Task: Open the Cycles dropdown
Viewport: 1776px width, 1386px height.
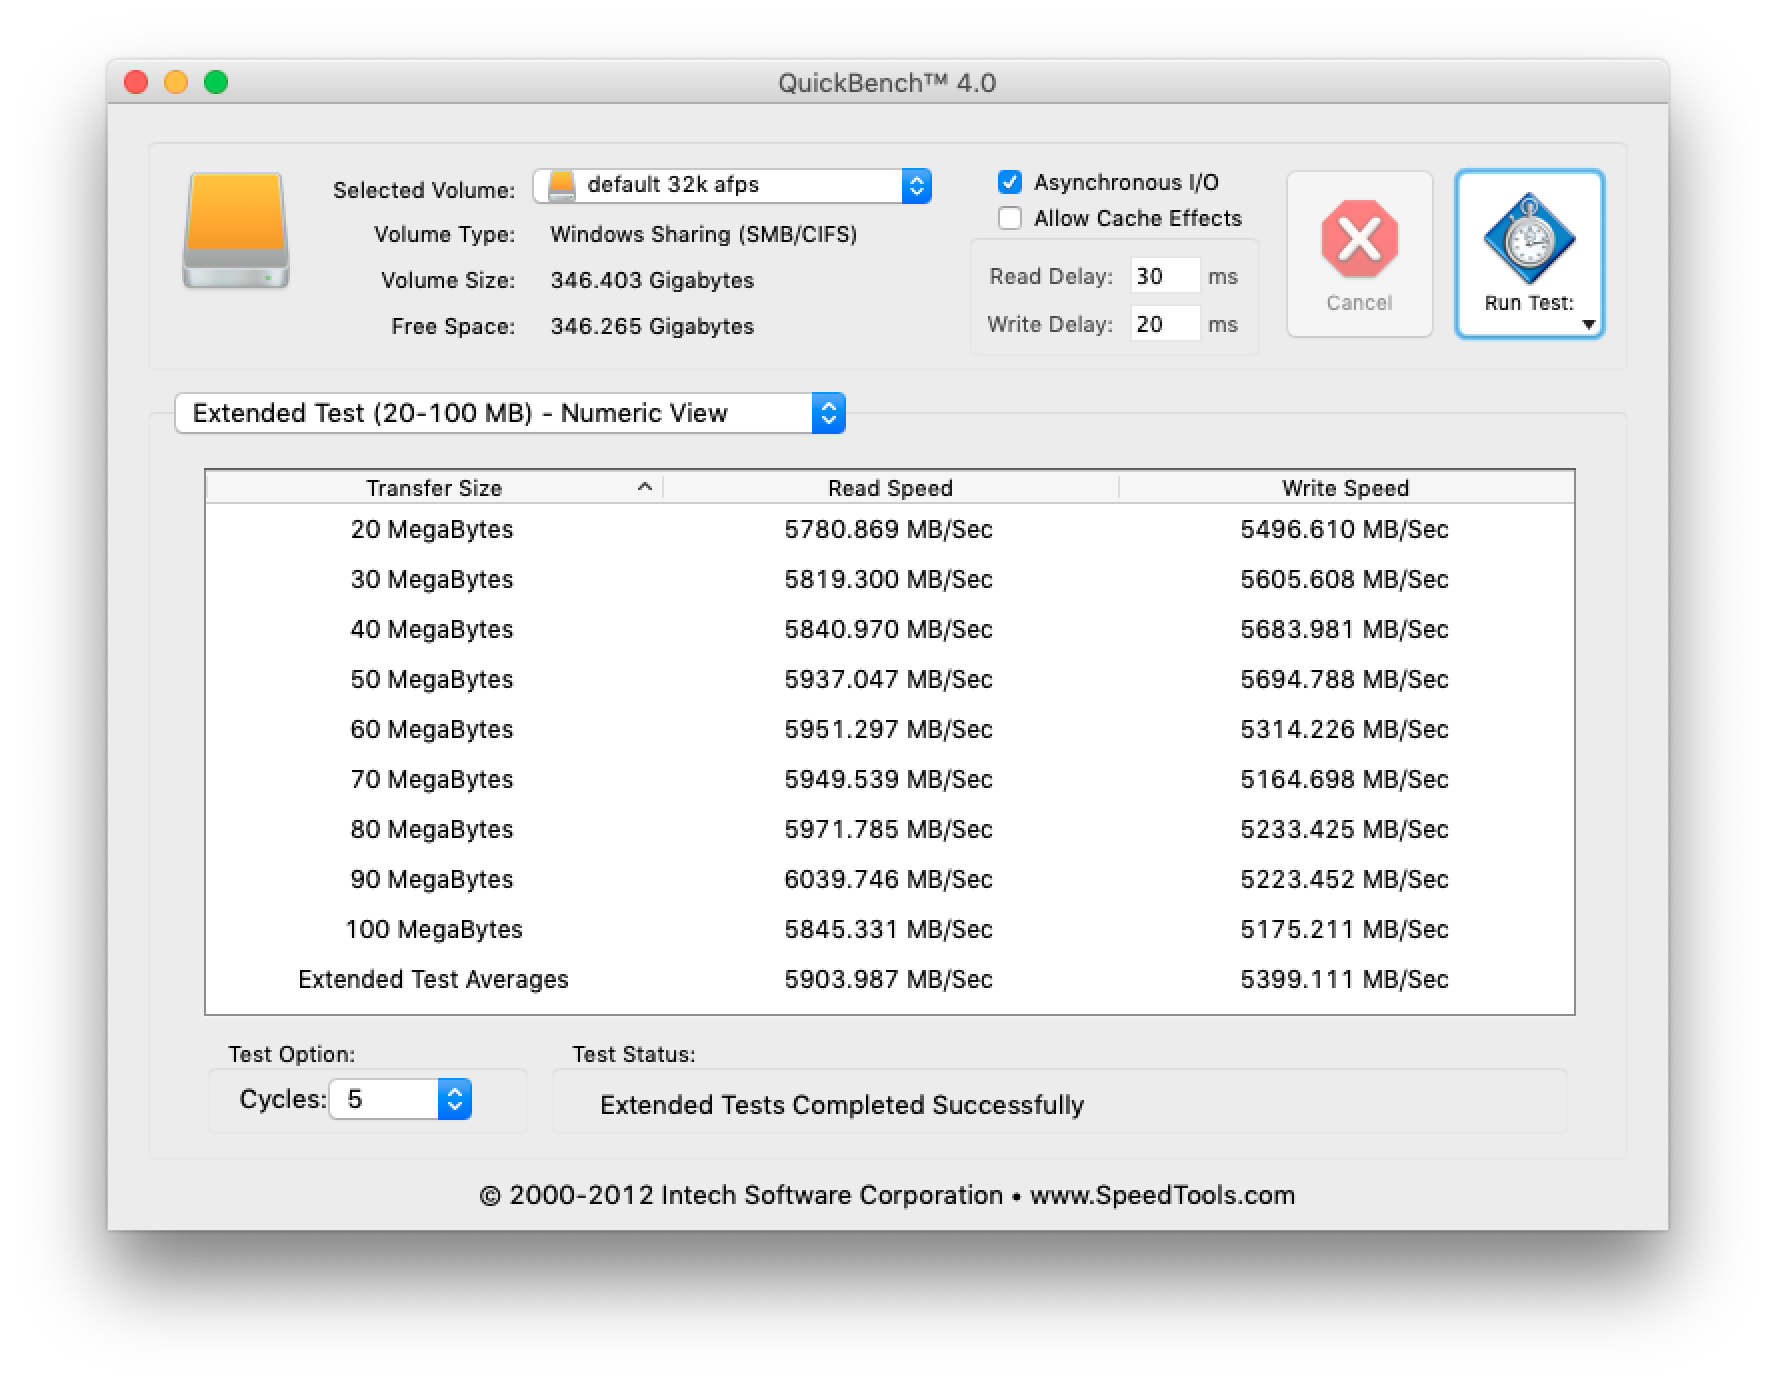Action: [x=400, y=1099]
